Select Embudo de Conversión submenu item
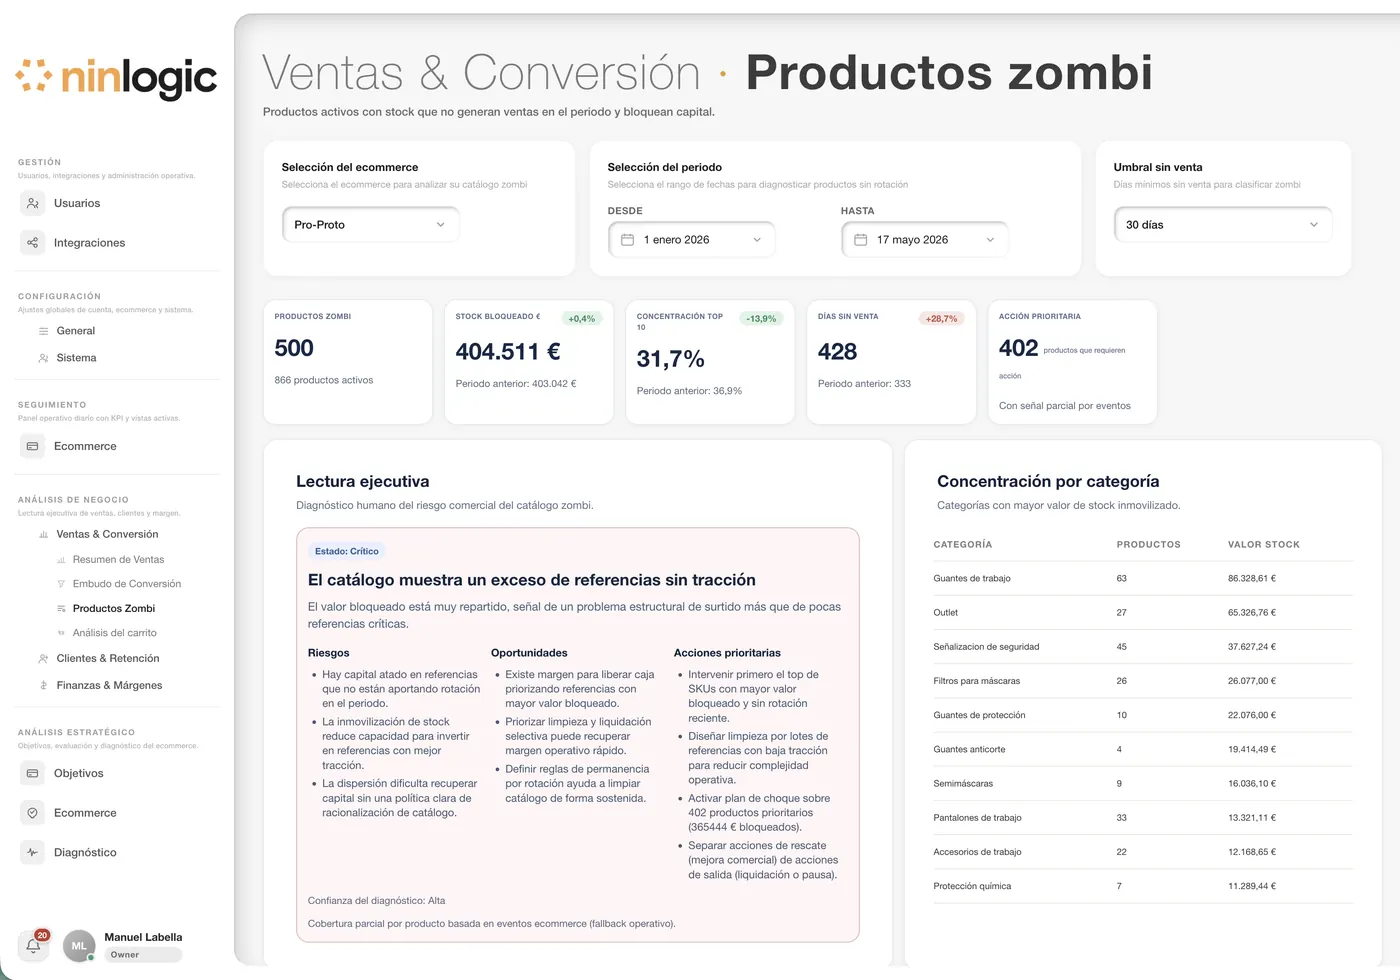The height and width of the screenshot is (980, 1400). pos(127,584)
